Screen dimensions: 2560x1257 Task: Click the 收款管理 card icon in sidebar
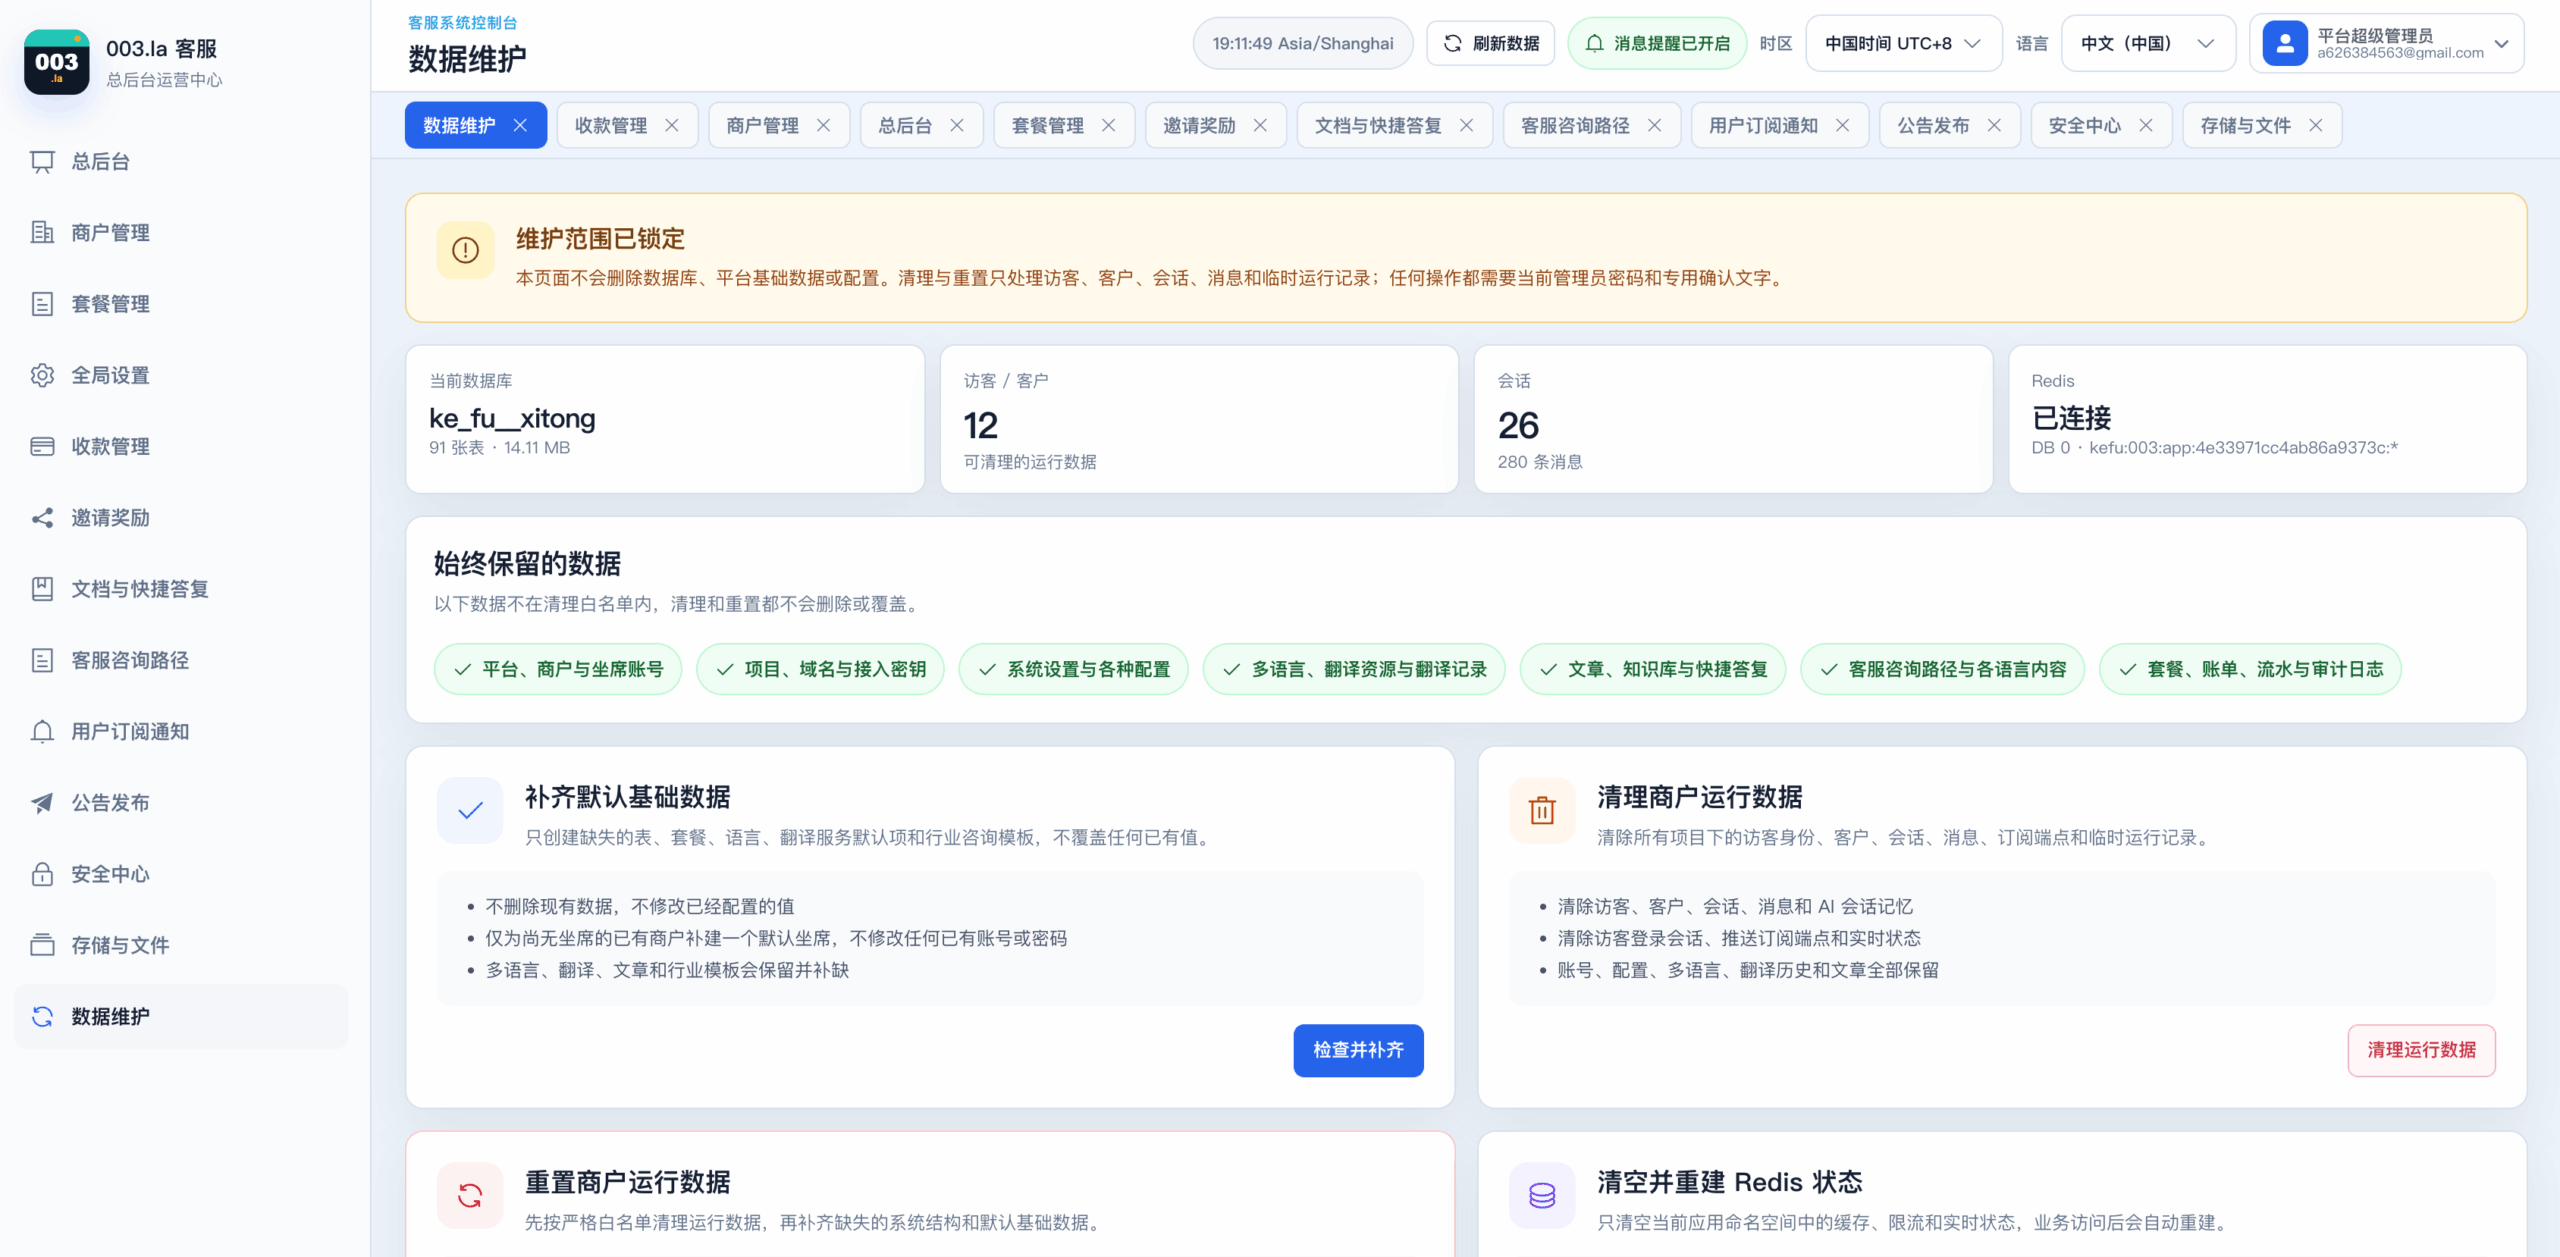coord(42,447)
